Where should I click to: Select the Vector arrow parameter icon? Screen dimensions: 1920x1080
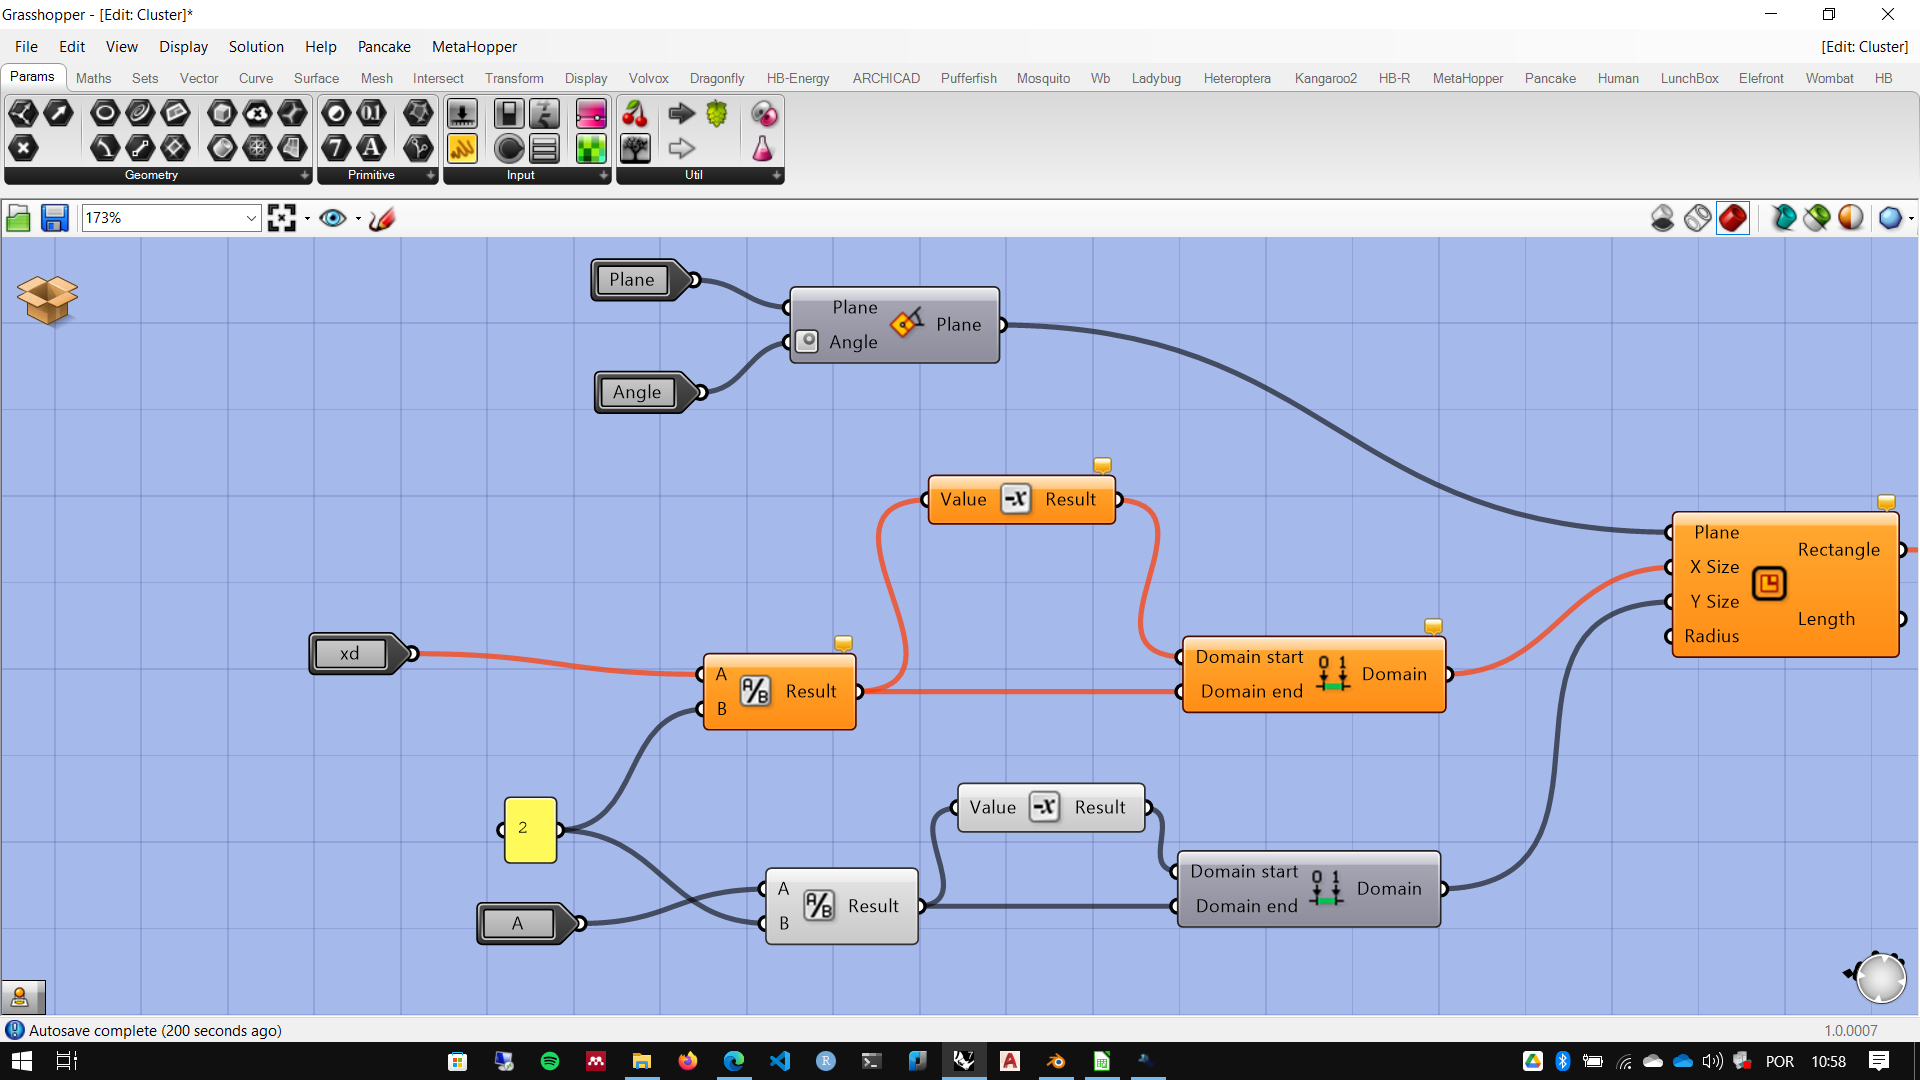(x=58, y=114)
